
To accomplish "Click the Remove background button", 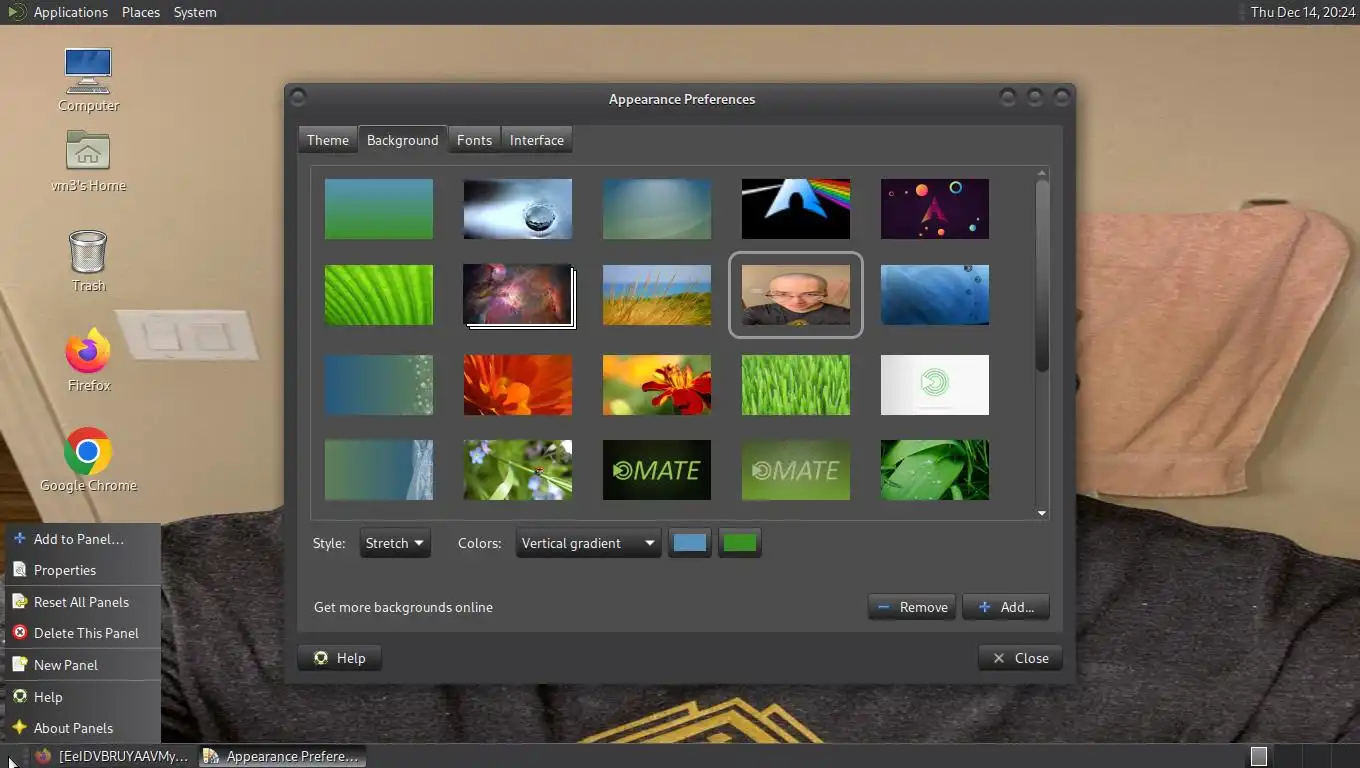I will click(912, 607).
